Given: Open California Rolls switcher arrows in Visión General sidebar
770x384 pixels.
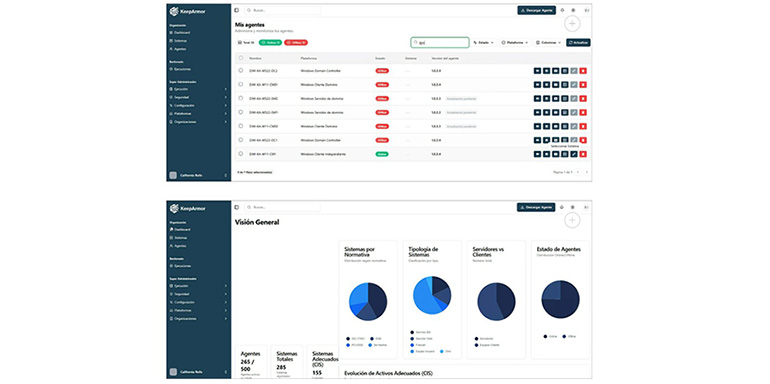Looking at the screenshot, I should 225,372.
